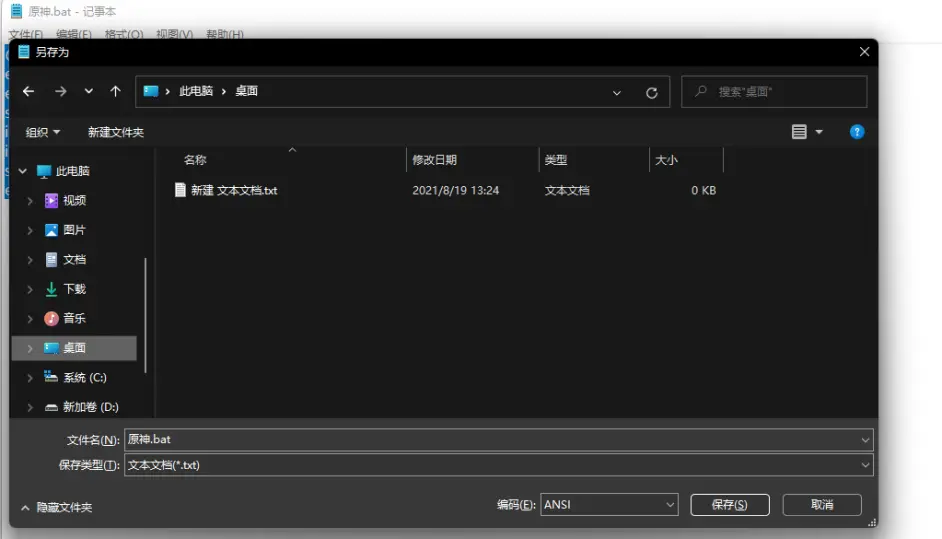Select the file 新建 文本文档.txt
Image resolution: width=942 pixels, height=539 pixels.
[x=226, y=190]
